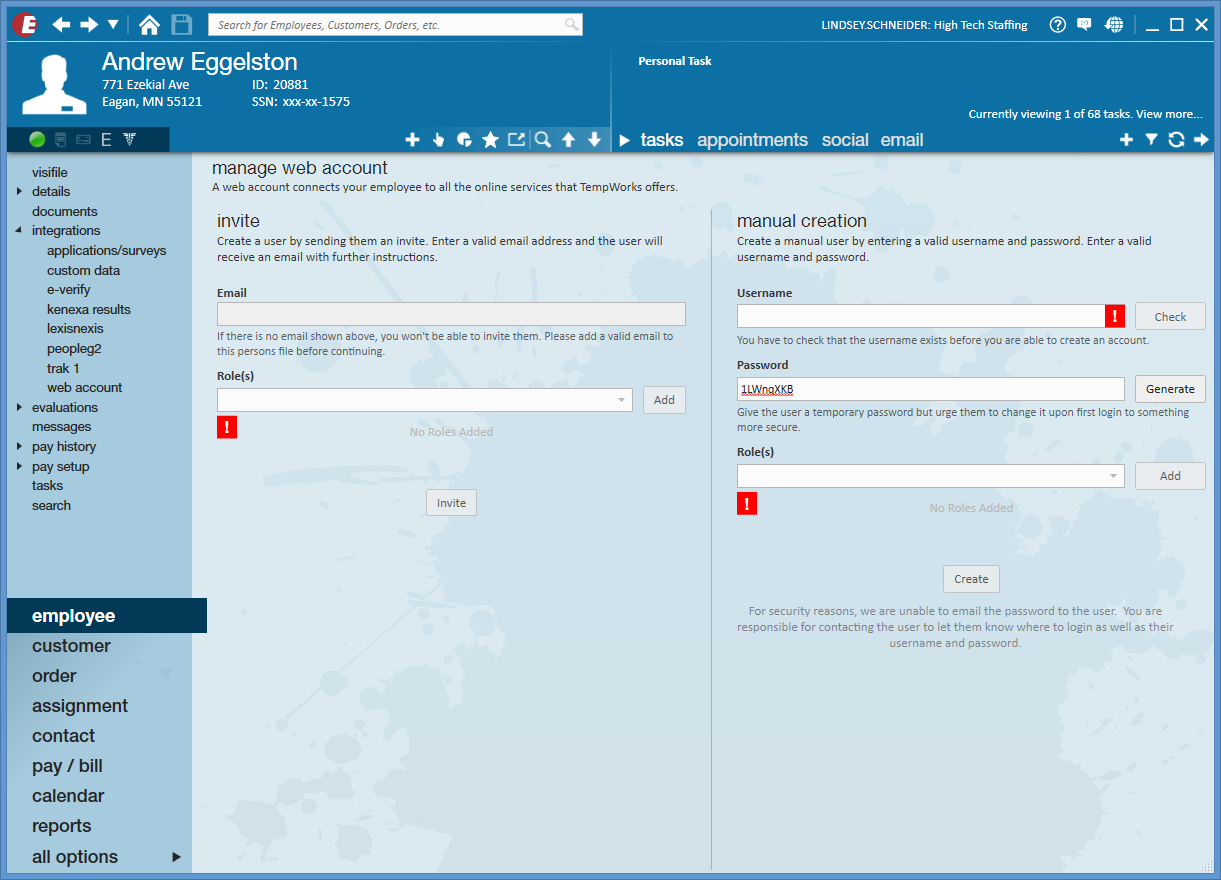Switch to the tasks tab
This screenshot has width=1221, height=880.
[662, 140]
